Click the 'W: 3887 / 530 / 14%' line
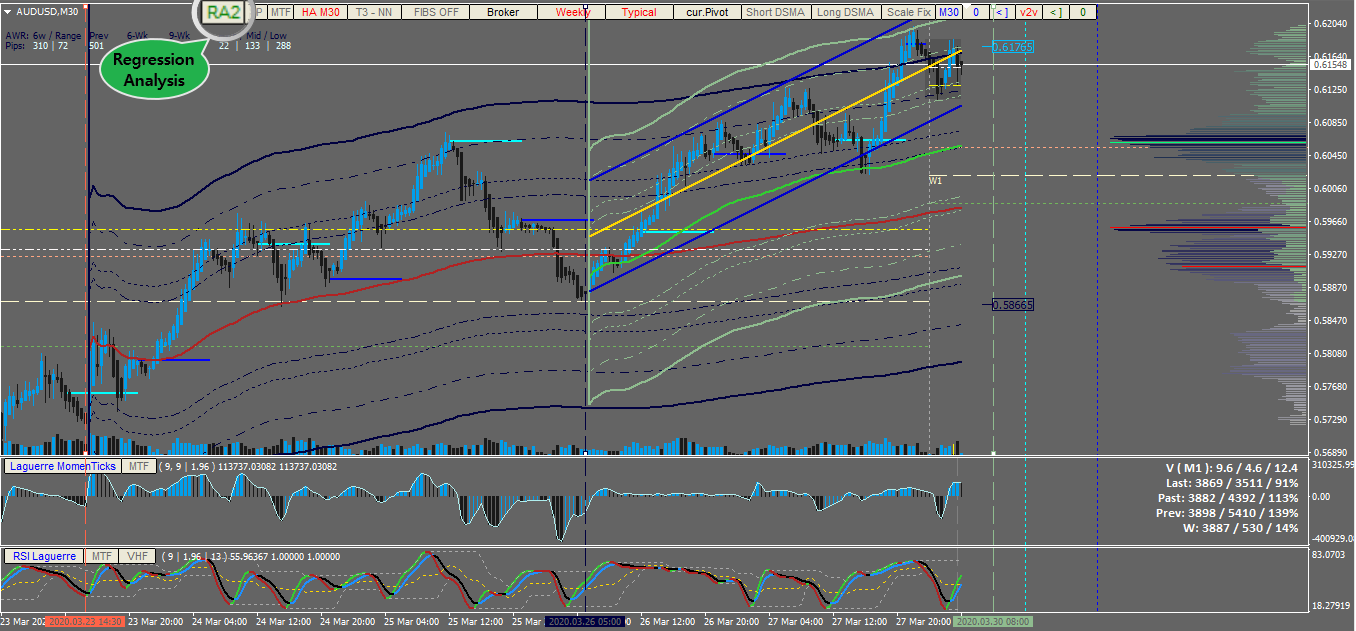 tap(1241, 528)
